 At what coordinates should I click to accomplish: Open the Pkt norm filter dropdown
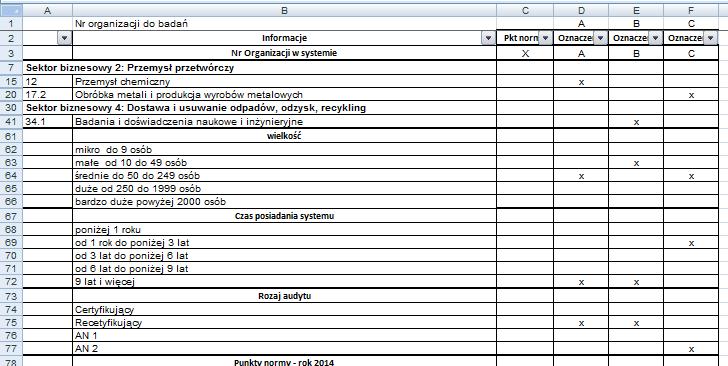(x=545, y=38)
